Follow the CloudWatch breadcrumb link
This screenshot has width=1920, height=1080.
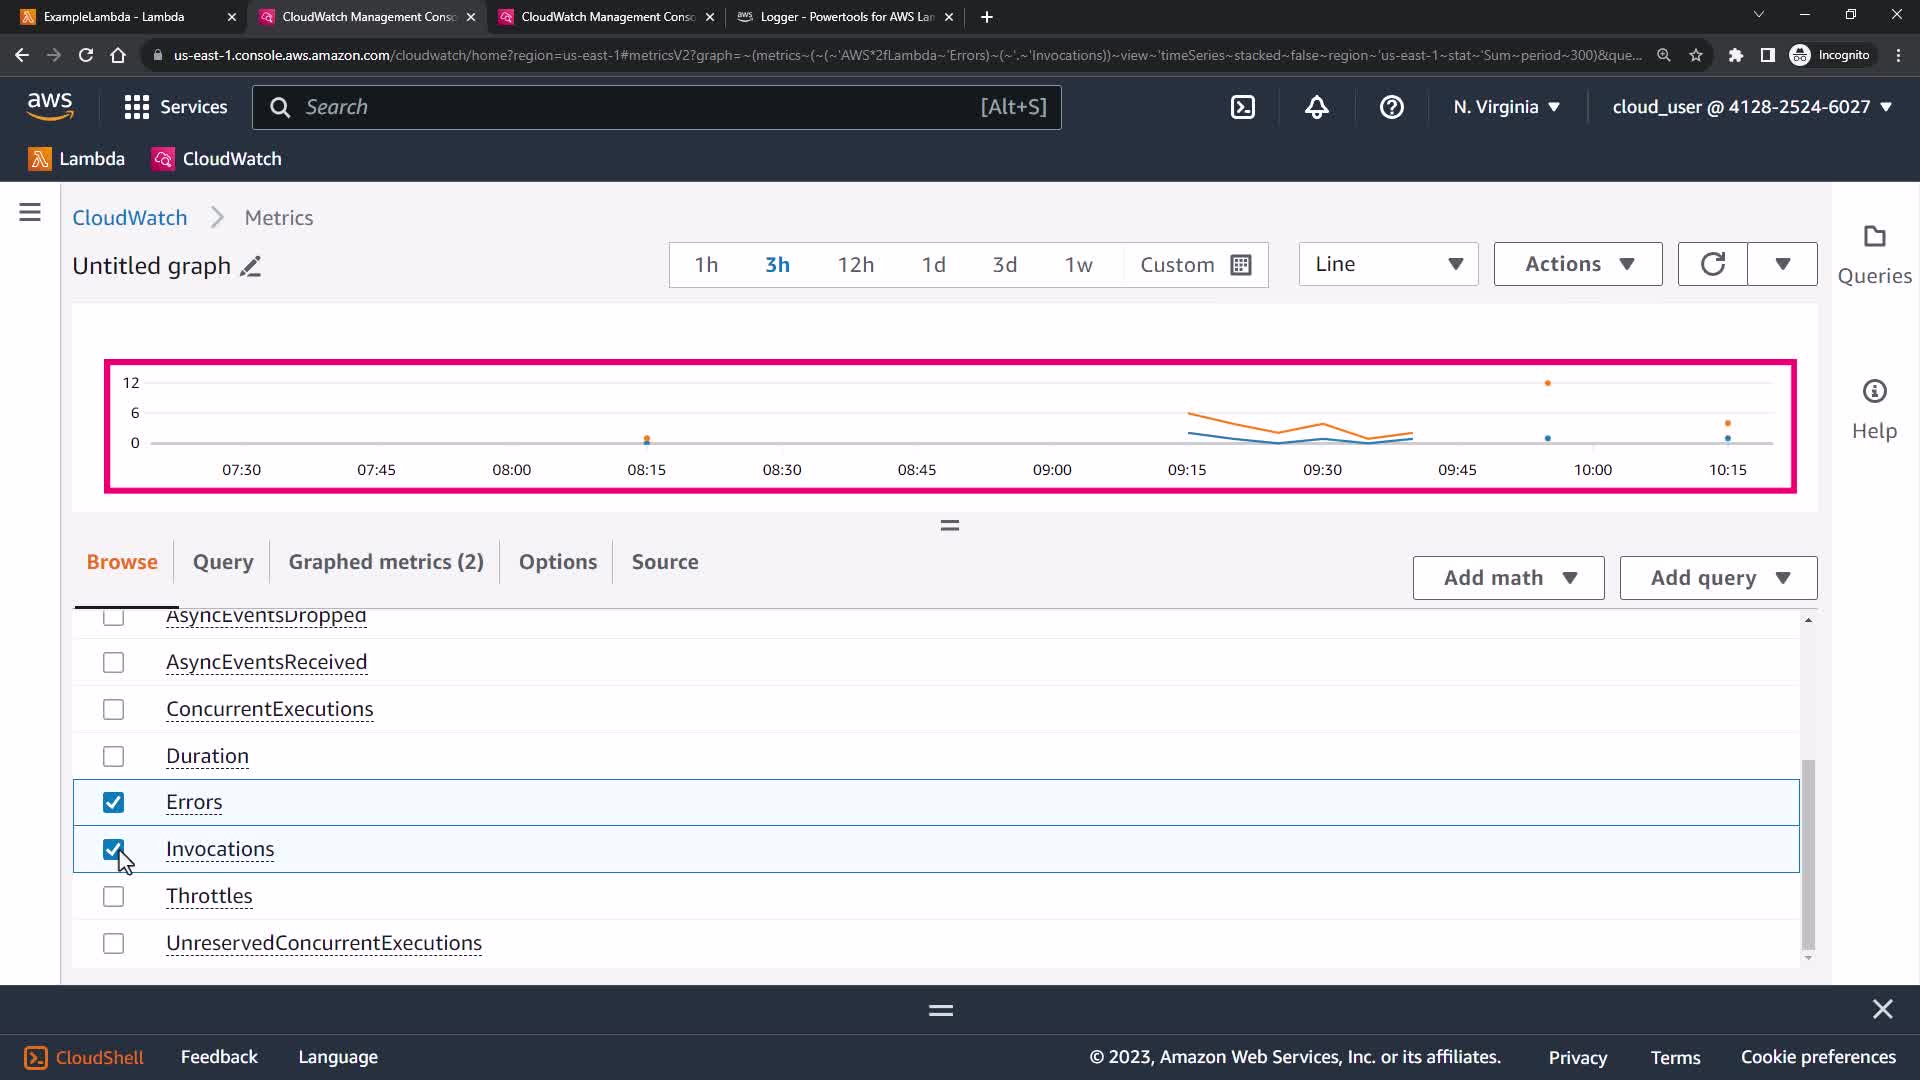(130, 218)
